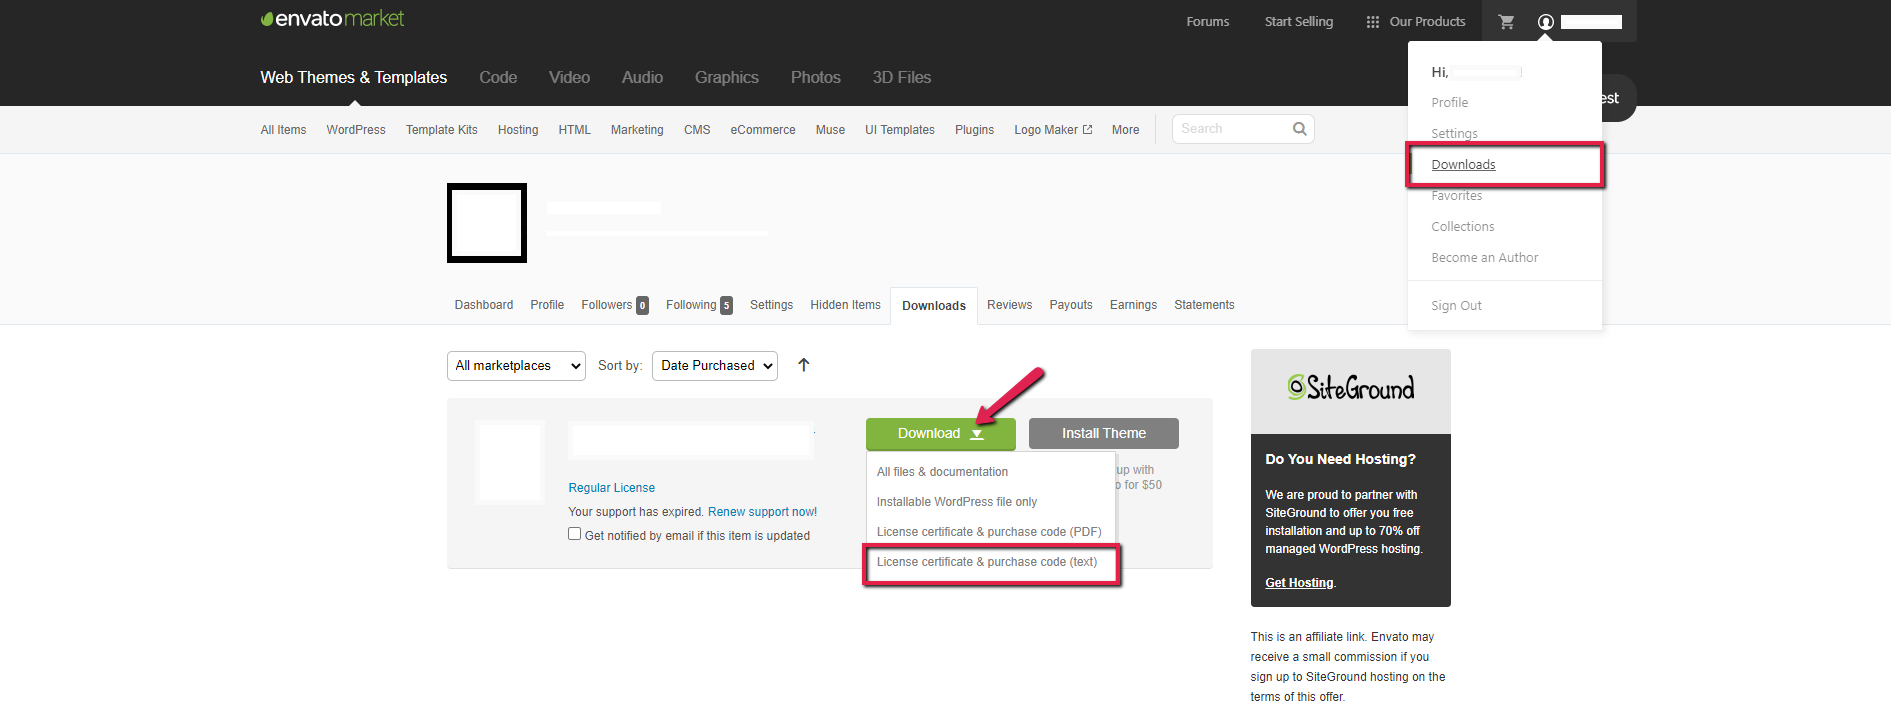This screenshot has width=1891, height=723.
Task: Open the All marketplaces dropdown
Action: coord(516,366)
